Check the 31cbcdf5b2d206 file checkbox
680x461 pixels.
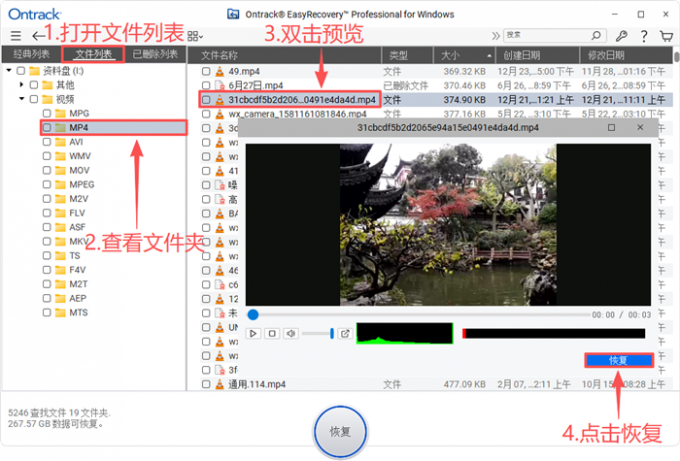206,100
